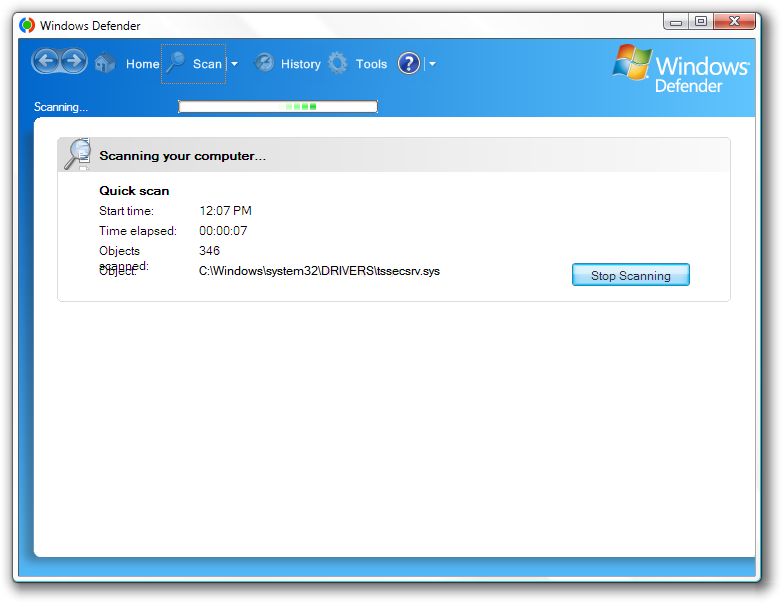The width and height of the screenshot is (782, 604).
Task: Click the Scan magnifying glass icon
Action: click(176, 63)
